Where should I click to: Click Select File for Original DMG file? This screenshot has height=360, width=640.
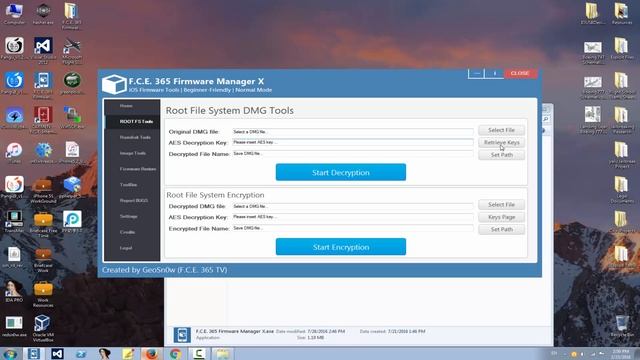pos(501,130)
